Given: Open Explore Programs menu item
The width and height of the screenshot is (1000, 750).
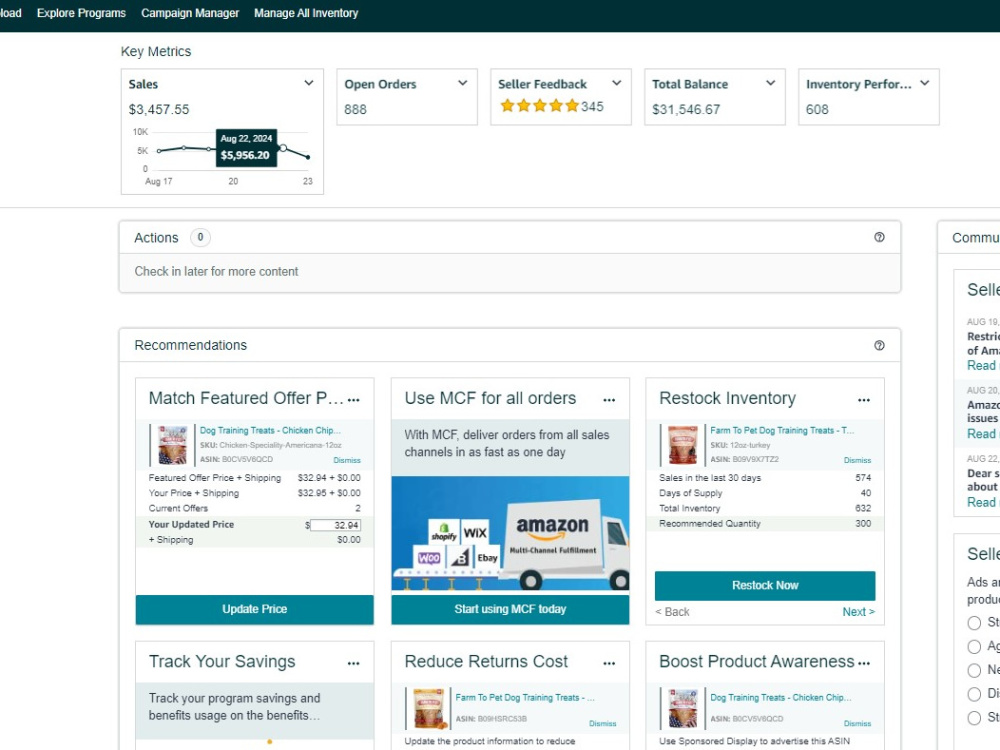Looking at the screenshot, I should 81,13.
